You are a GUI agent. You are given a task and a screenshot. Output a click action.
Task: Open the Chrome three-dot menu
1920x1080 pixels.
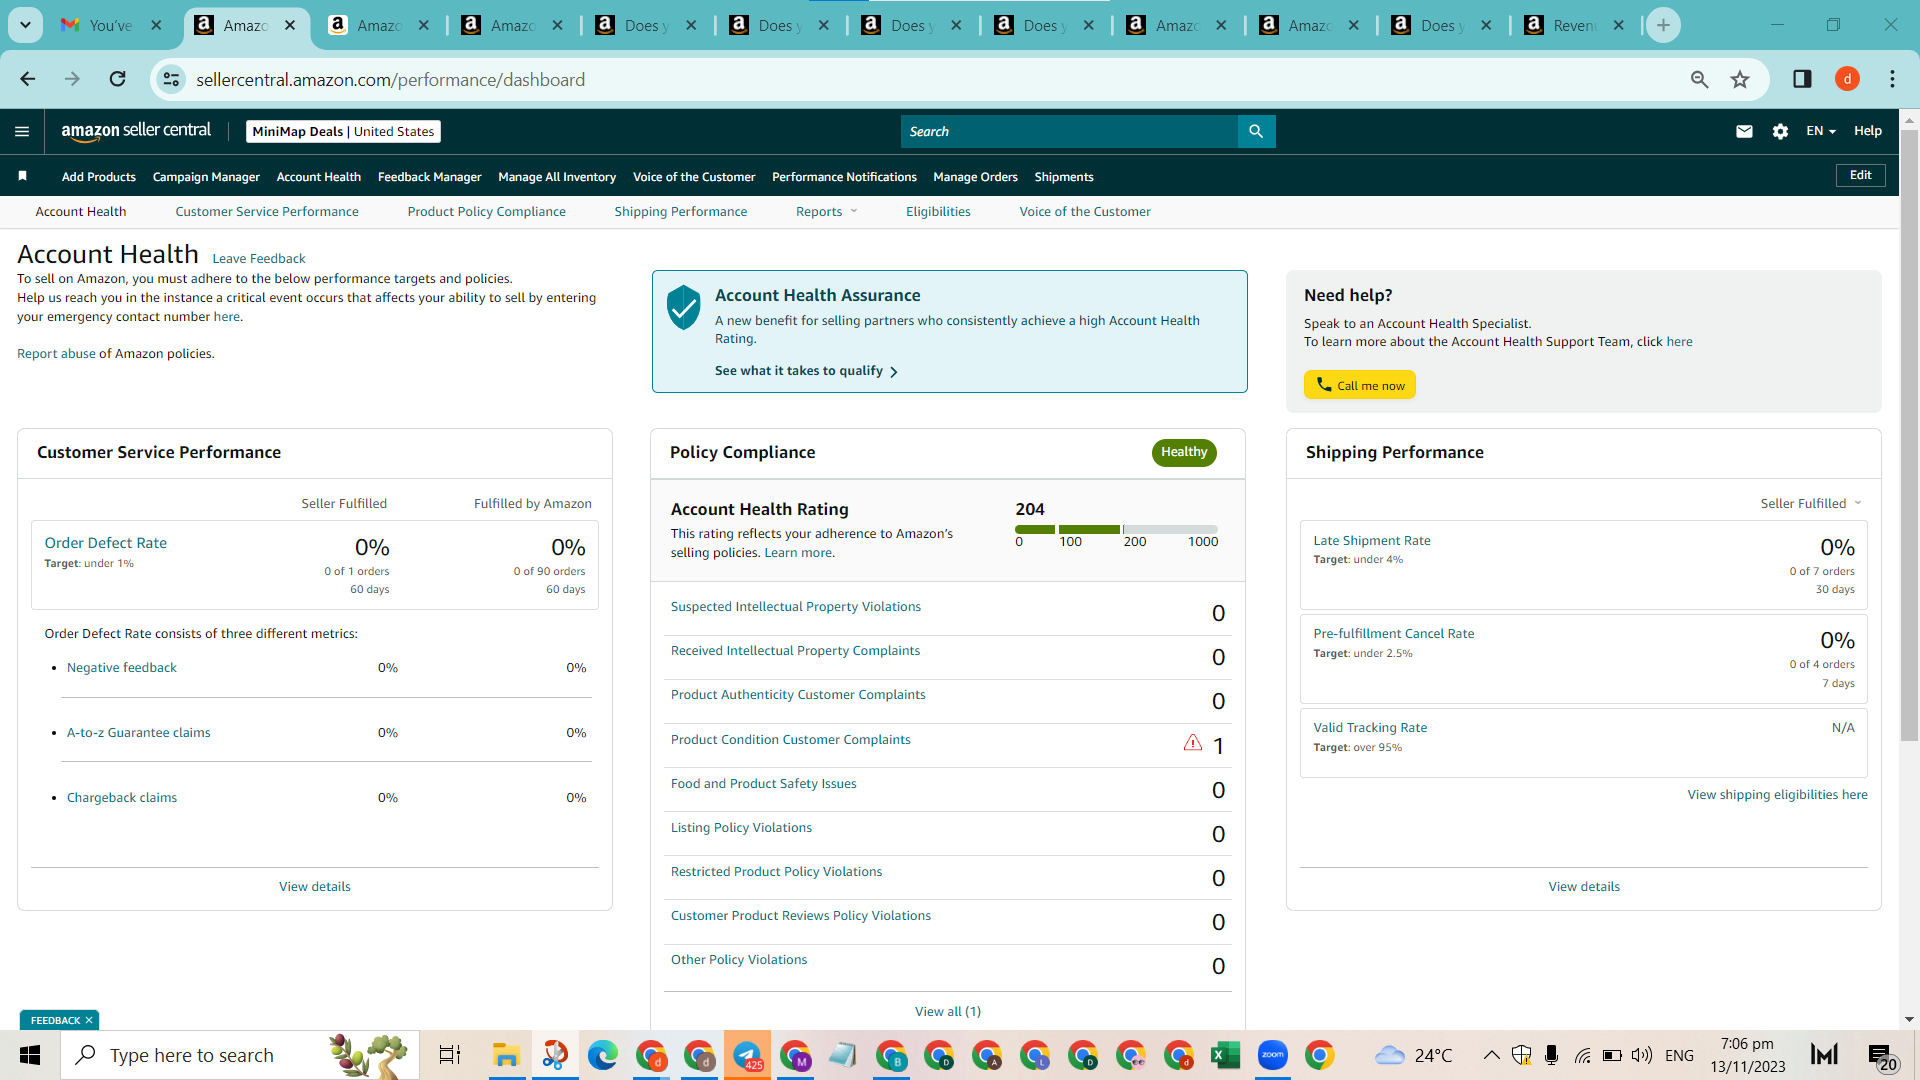point(1892,79)
